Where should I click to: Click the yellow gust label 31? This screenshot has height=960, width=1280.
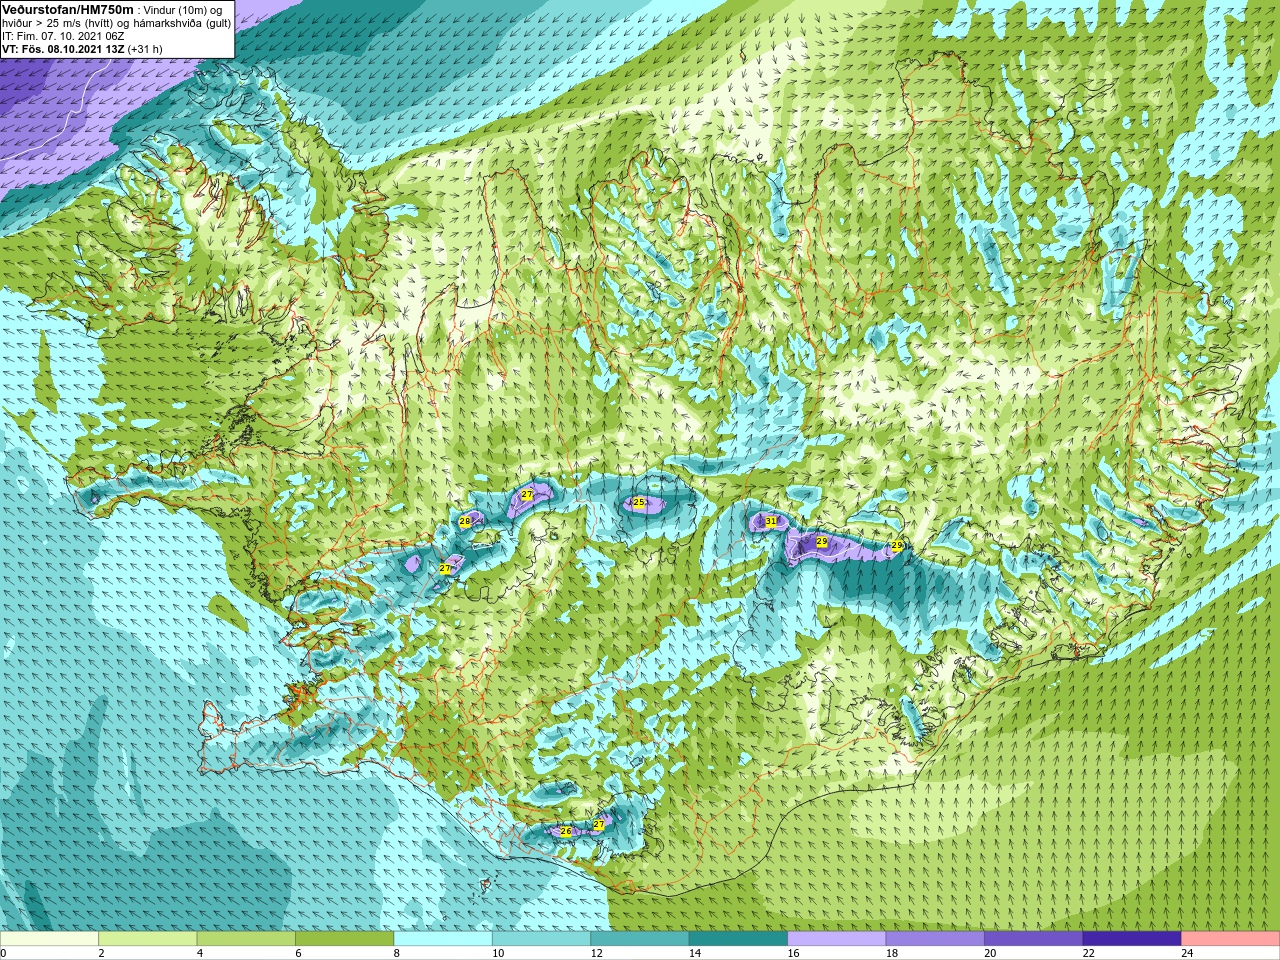pyautogui.click(x=771, y=521)
